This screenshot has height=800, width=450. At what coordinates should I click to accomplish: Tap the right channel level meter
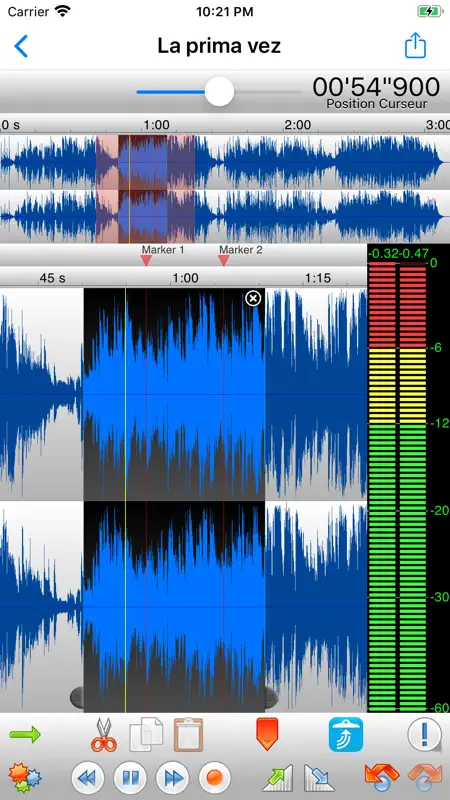[x=412, y=487]
